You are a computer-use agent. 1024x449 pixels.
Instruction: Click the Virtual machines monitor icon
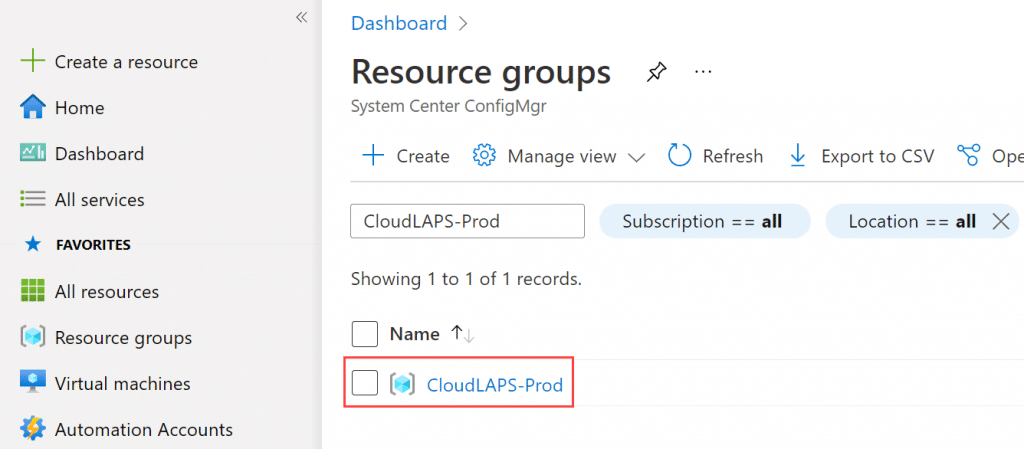33,383
